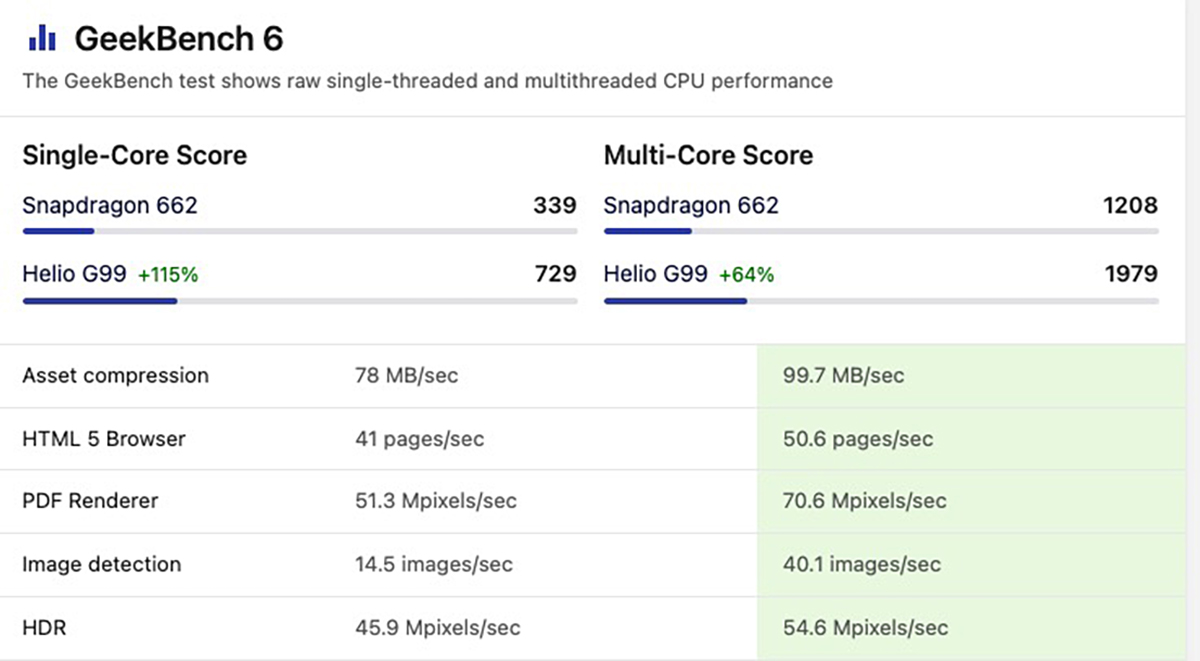Viewport: 1200px width, 661px height.
Task: Click the Single-Core Score heading
Action: pos(135,156)
